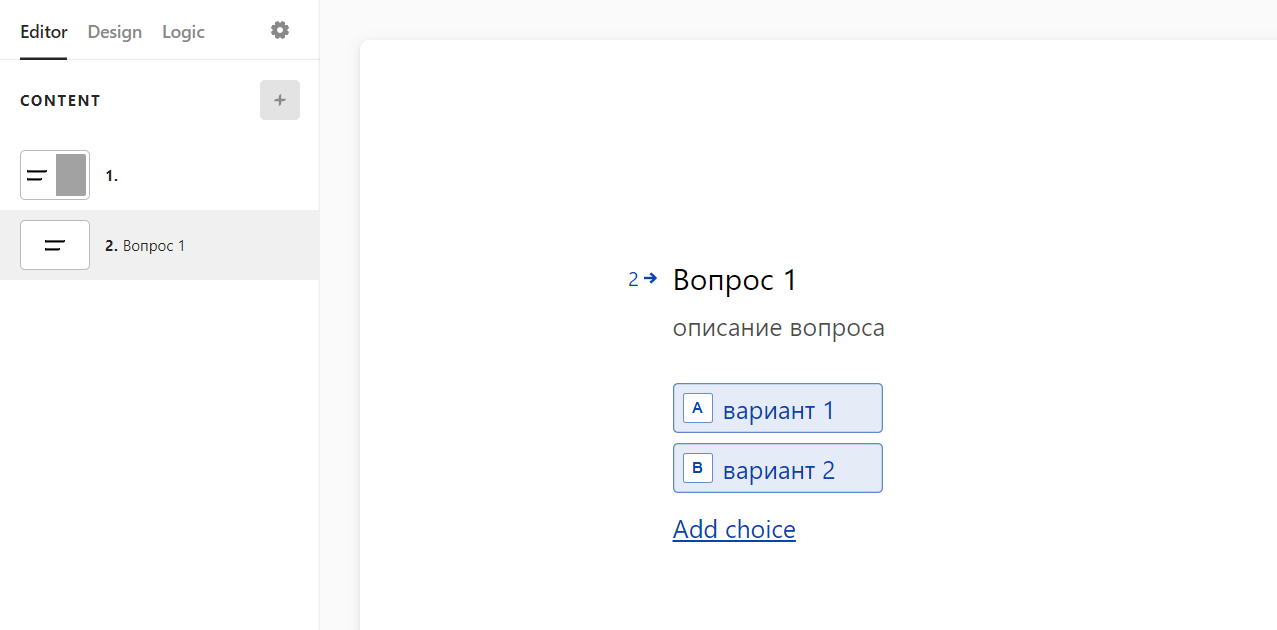1277x630 pixels.
Task: Click the Add choice link
Action: pos(734,529)
